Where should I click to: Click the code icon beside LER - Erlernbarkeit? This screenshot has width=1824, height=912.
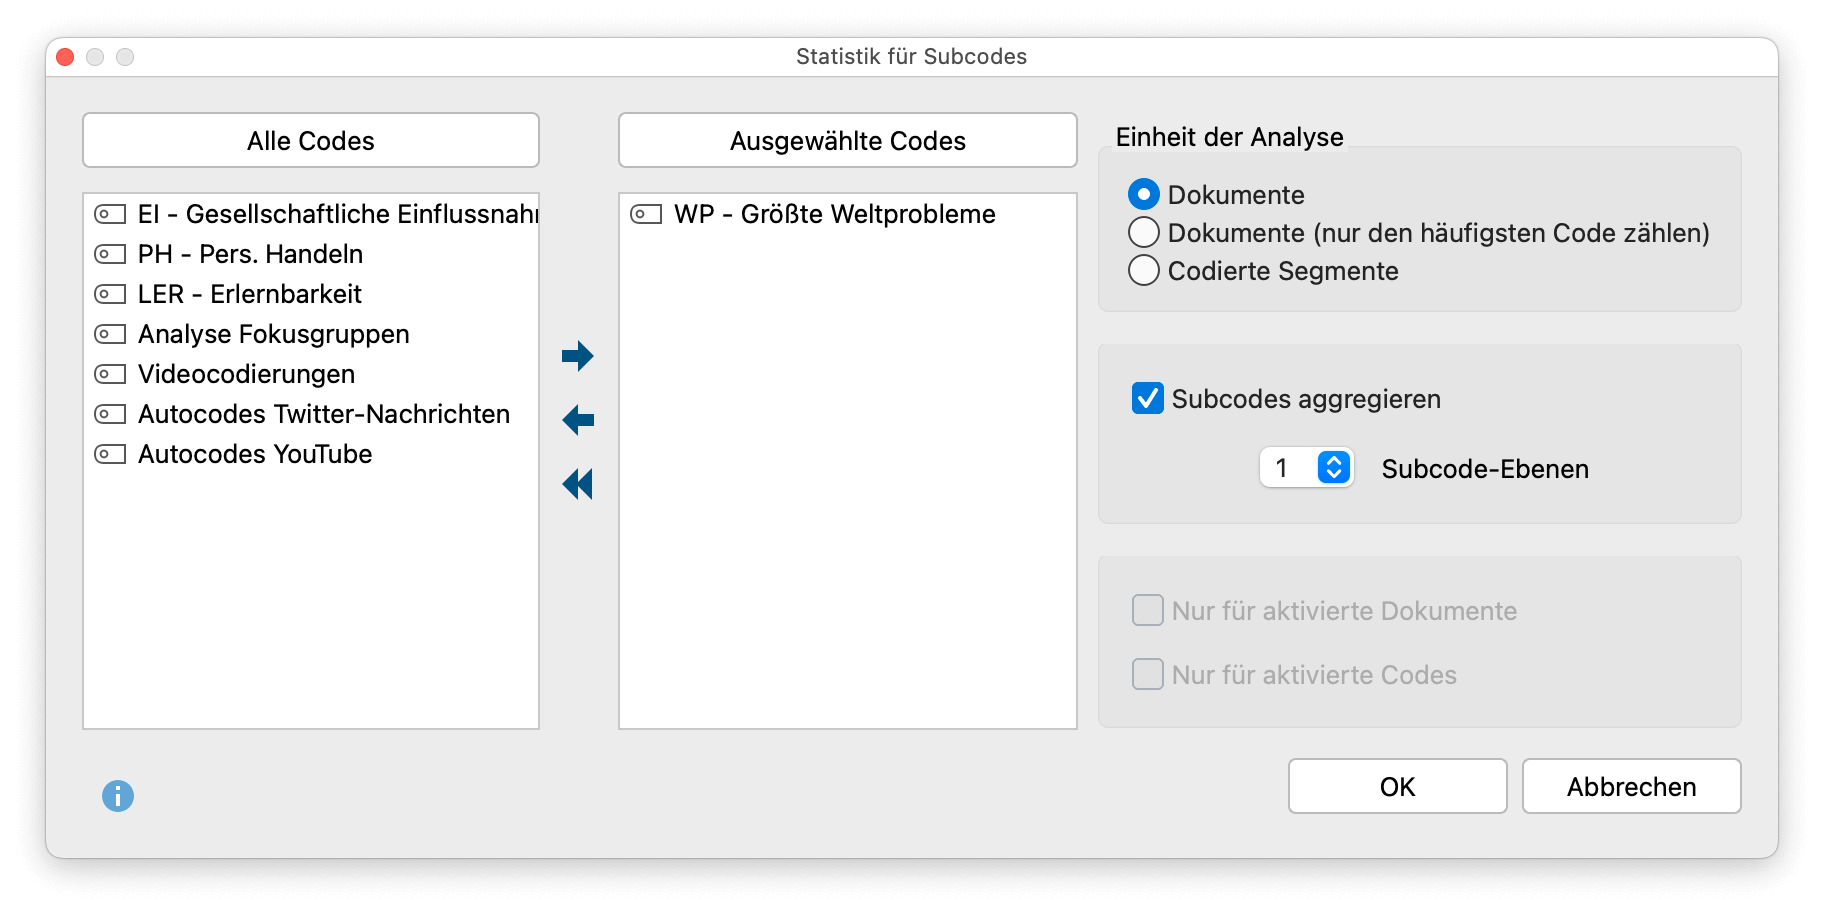(110, 293)
